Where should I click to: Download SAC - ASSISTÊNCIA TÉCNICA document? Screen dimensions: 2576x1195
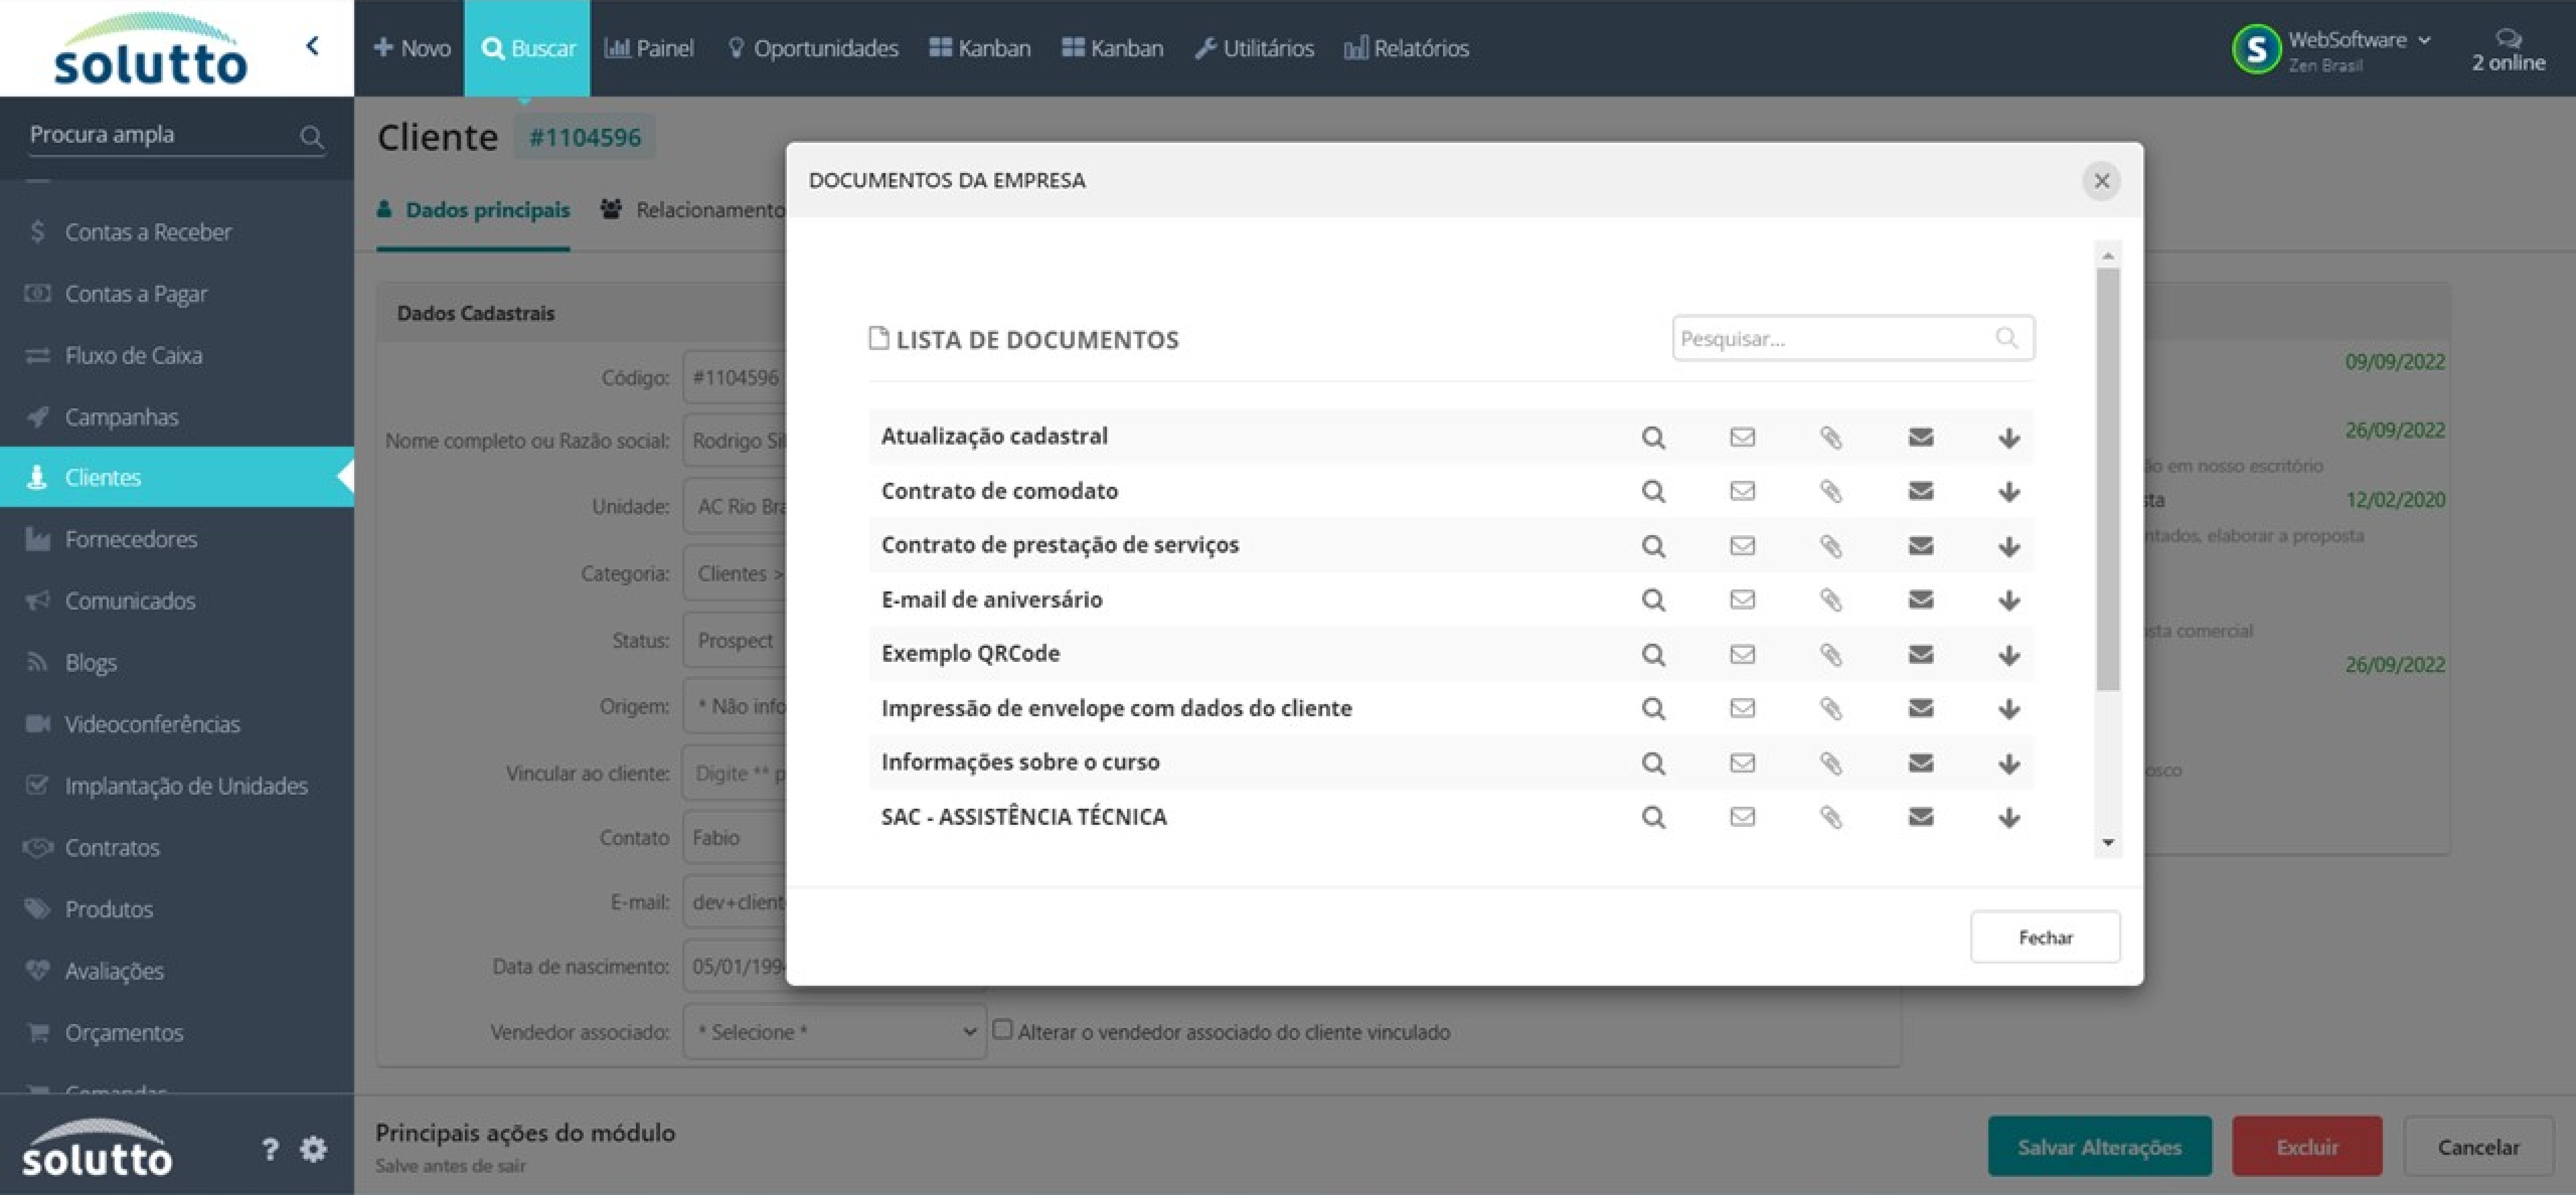(x=2008, y=819)
